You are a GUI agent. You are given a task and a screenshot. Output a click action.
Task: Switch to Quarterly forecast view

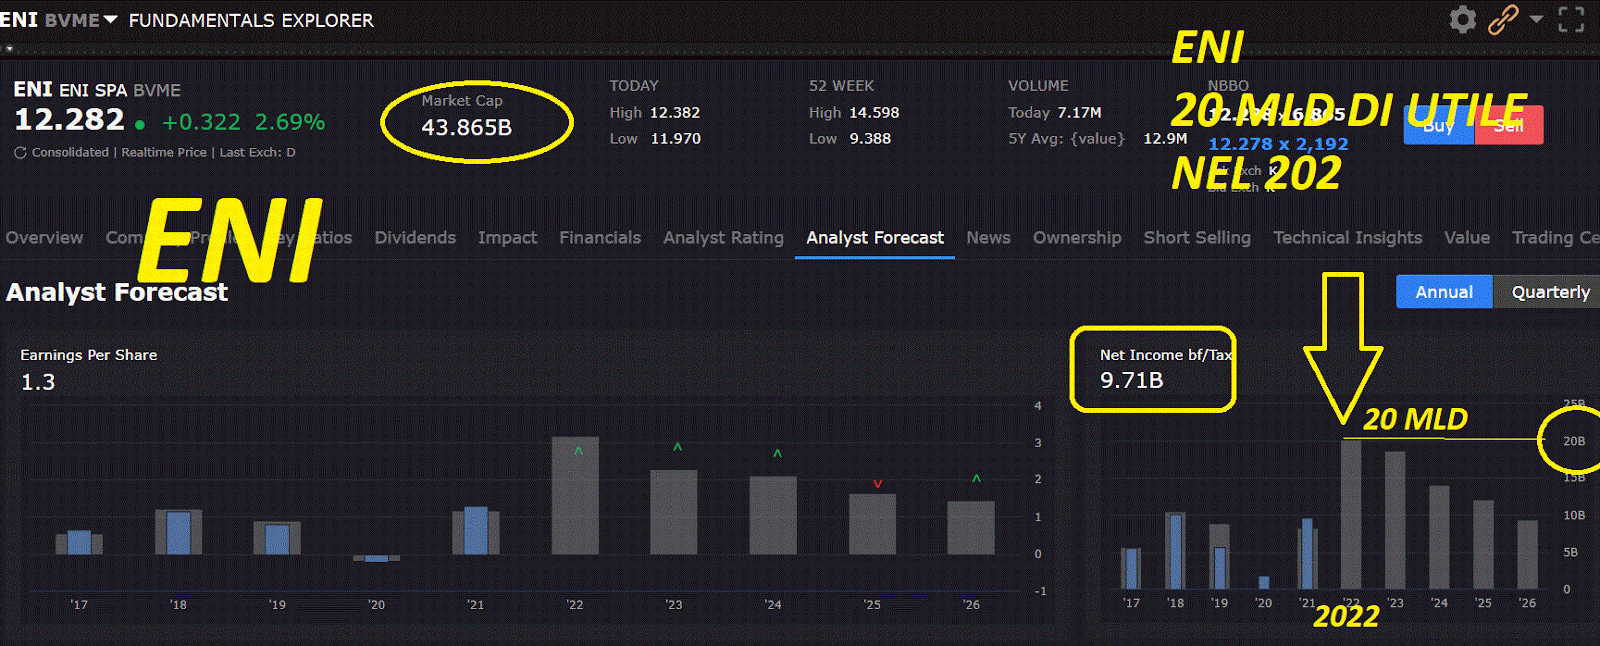1550,292
